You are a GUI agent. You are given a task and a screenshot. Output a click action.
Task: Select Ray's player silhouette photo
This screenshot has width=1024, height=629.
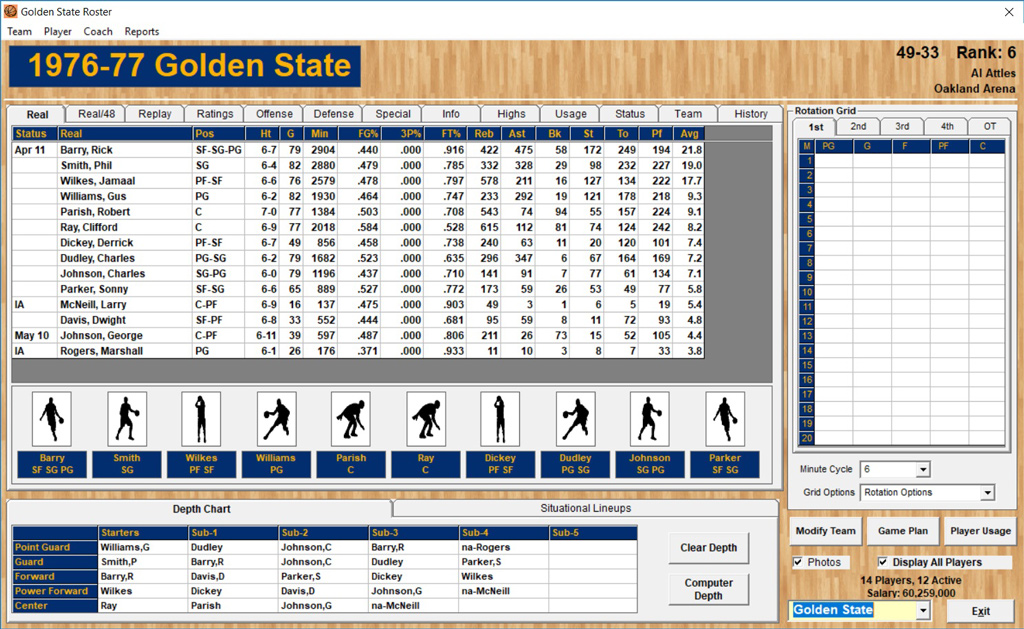coord(426,418)
